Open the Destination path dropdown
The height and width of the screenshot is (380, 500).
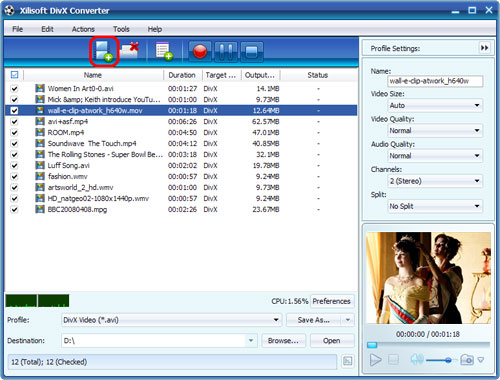click(x=251, y=341)
